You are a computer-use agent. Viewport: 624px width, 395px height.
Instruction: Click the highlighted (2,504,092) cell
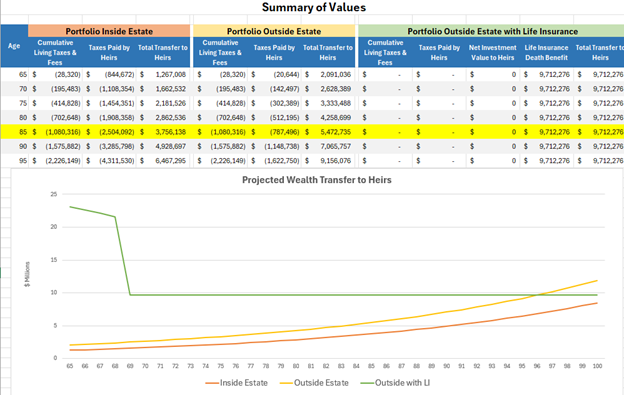(109, 132)
